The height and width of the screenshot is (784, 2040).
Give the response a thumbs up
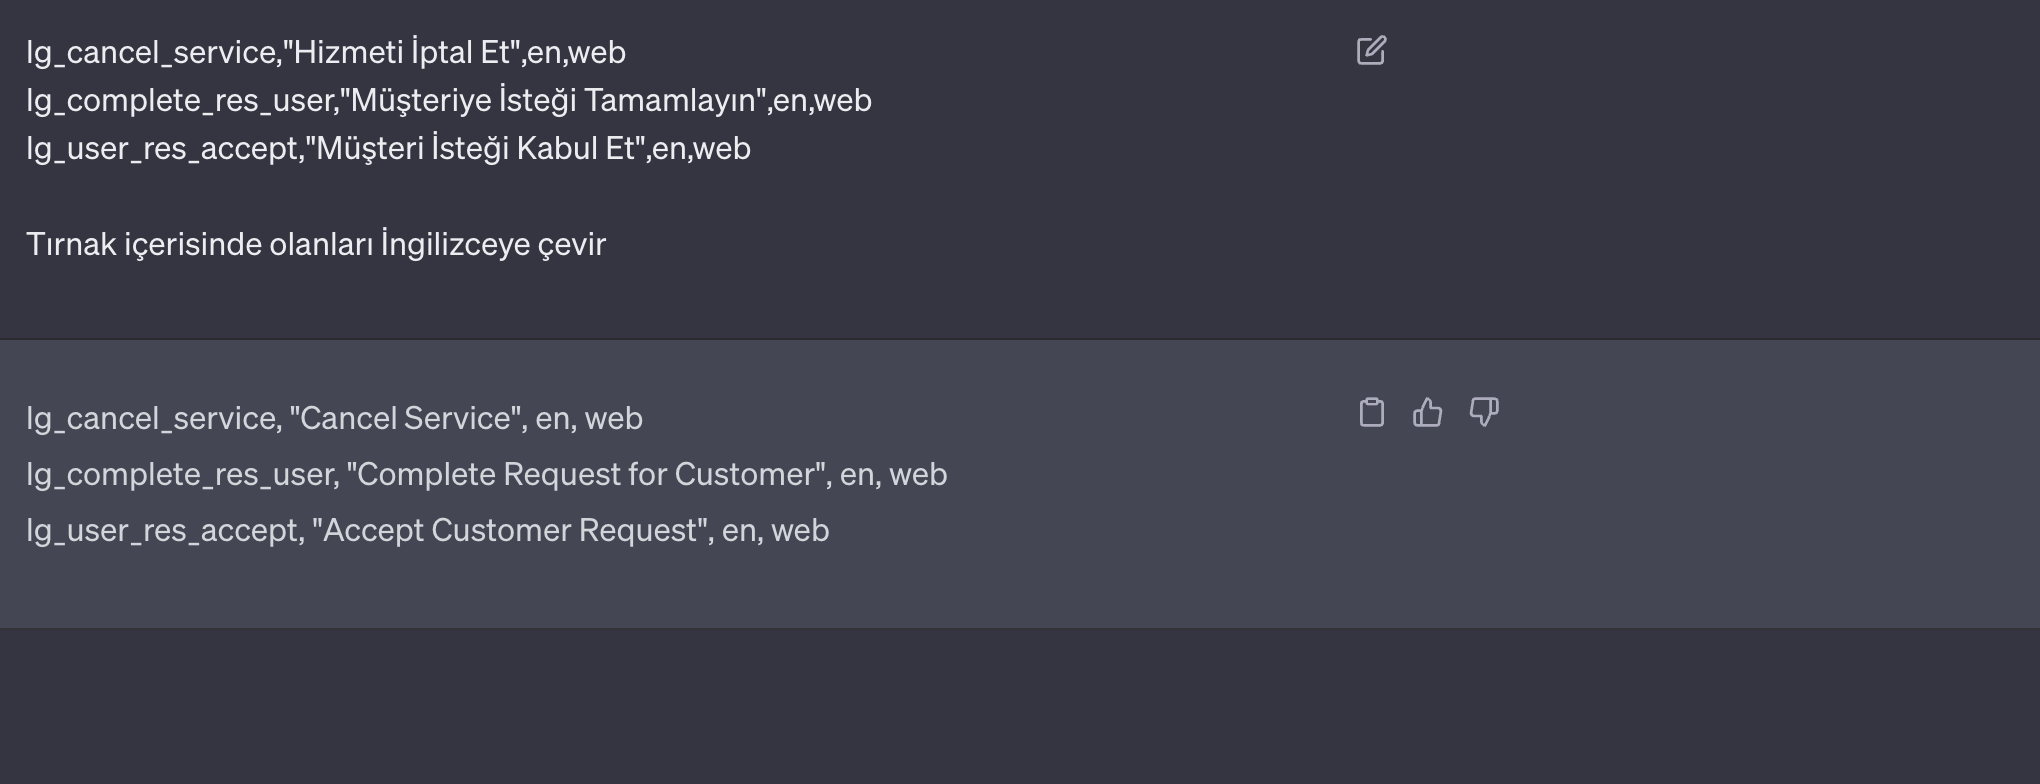(x=1427, y=412)
